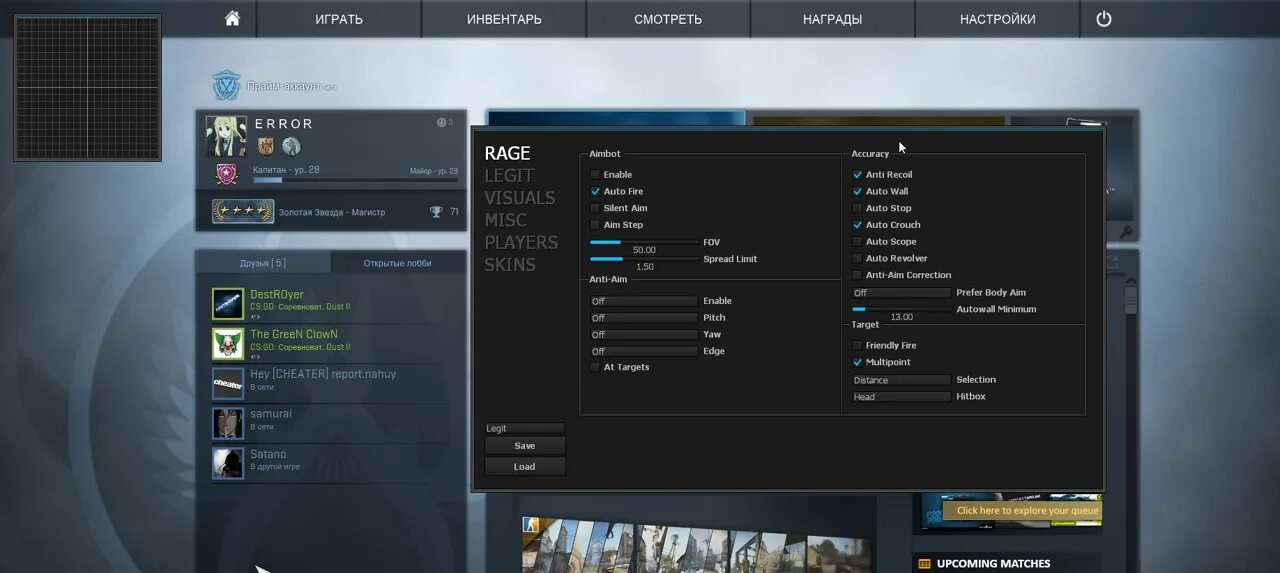Open the Pitch dropdown
Viewport: 1280px width, 573px height.
pyautogui.click(x=644, y=318)
